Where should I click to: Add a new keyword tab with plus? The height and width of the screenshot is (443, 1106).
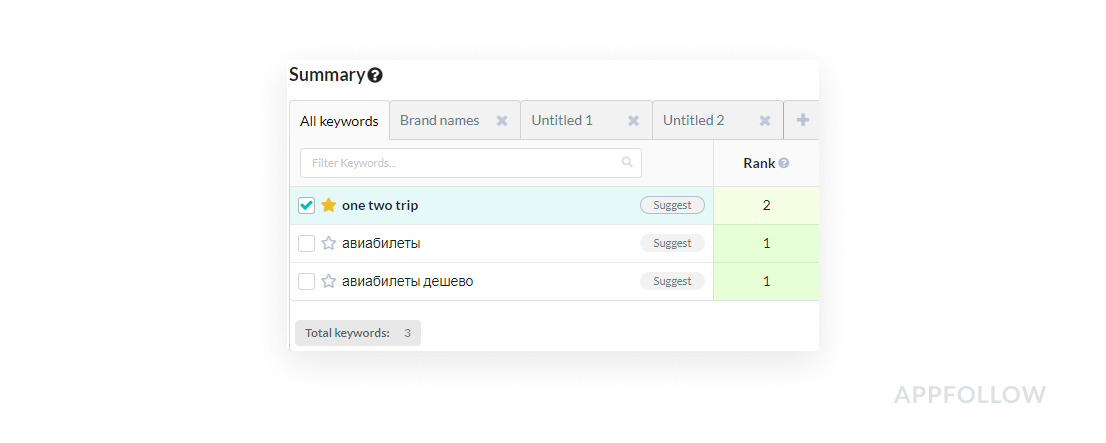(x=802, y=120)
